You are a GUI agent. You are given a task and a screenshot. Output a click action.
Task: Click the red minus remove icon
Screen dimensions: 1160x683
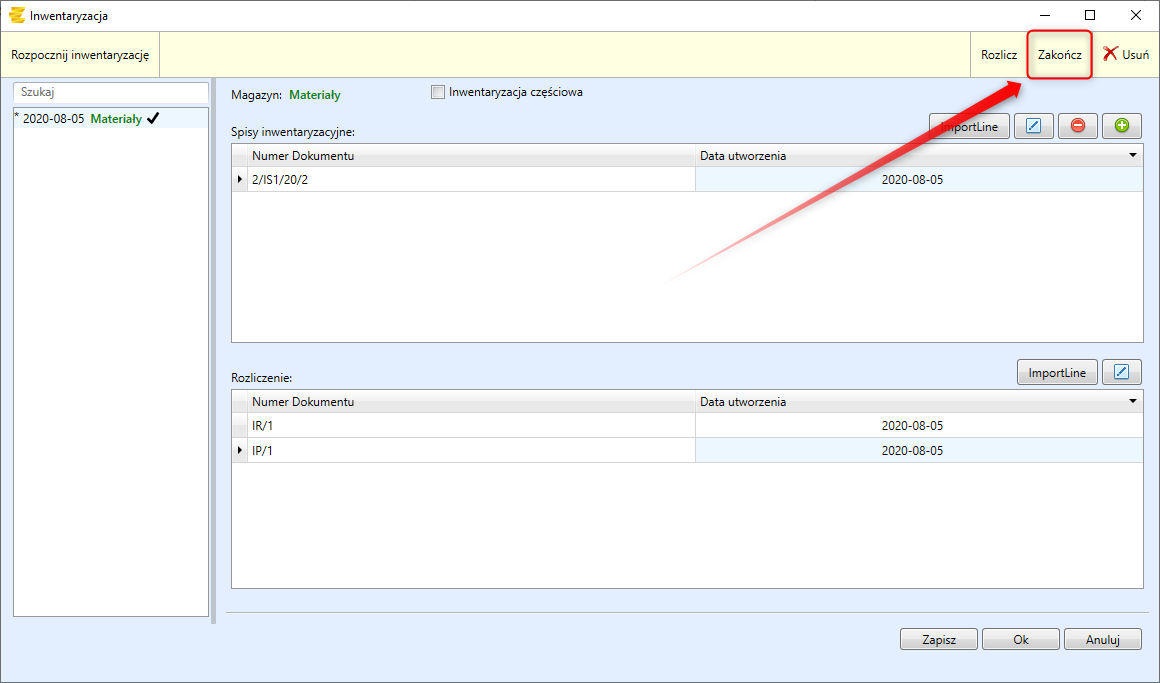(x=1077, y=126)
